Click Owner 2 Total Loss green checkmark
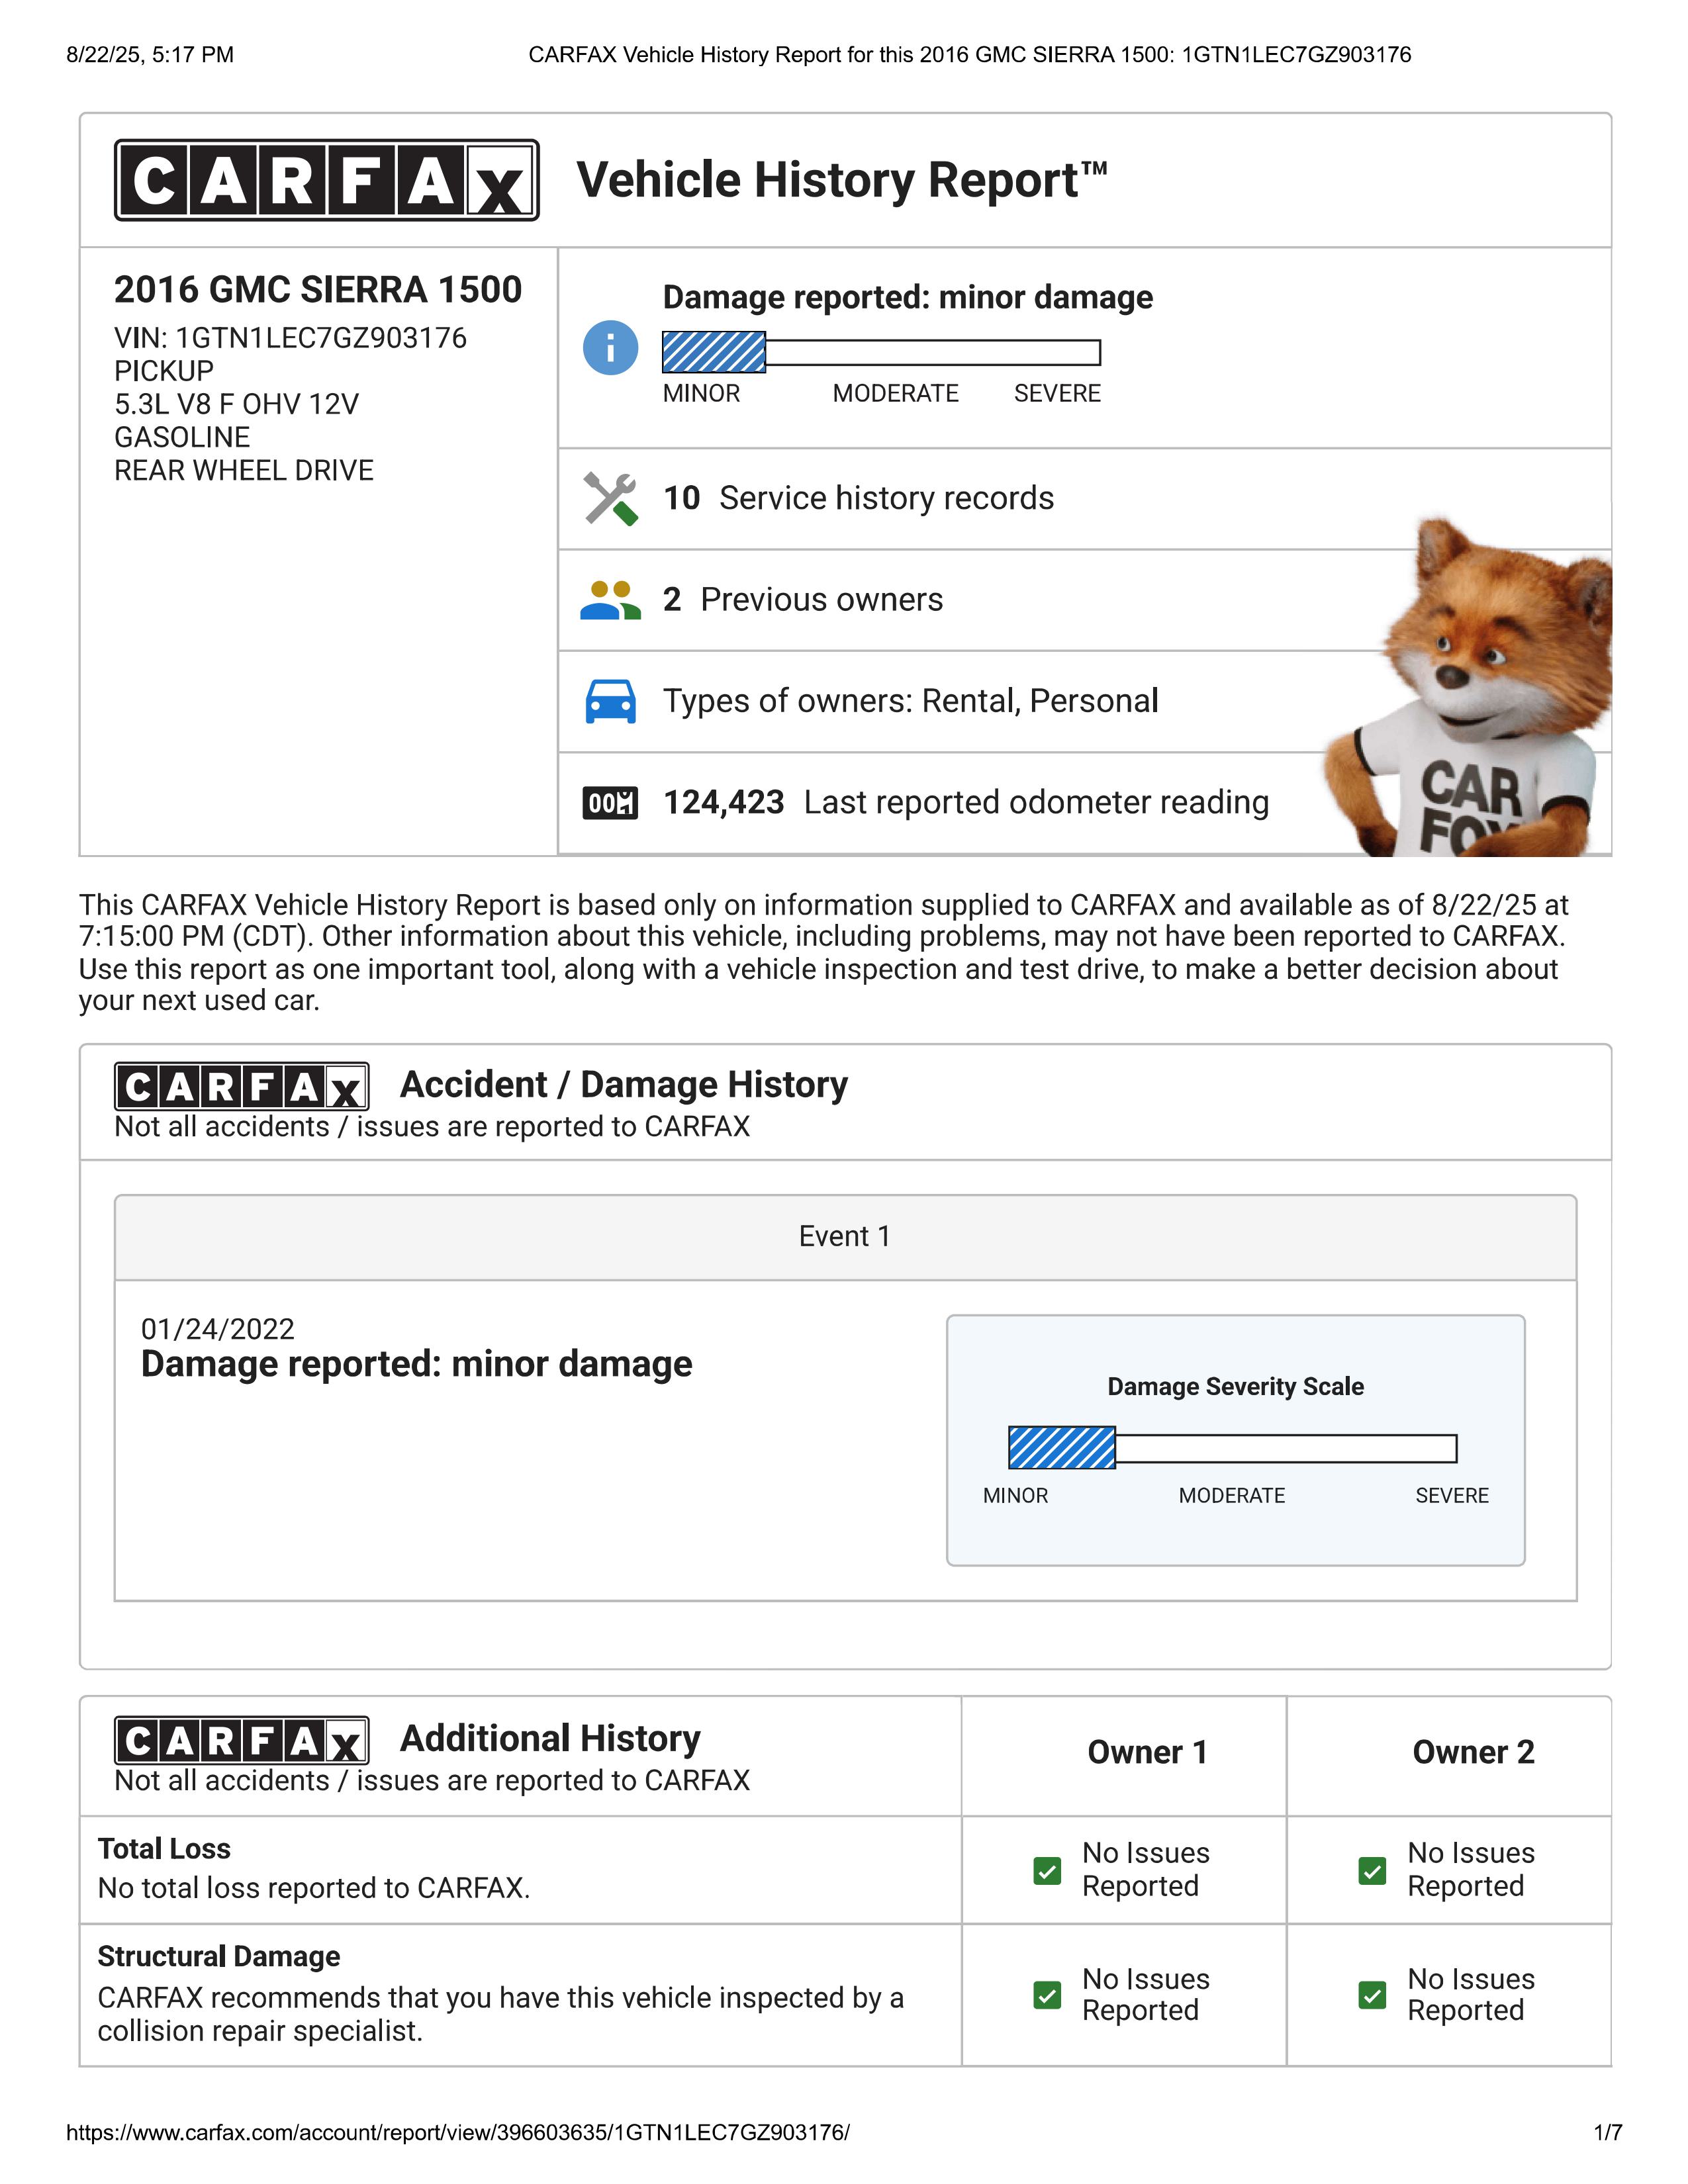This screenshot has height=2184, width=1688. (1372, 1870)
